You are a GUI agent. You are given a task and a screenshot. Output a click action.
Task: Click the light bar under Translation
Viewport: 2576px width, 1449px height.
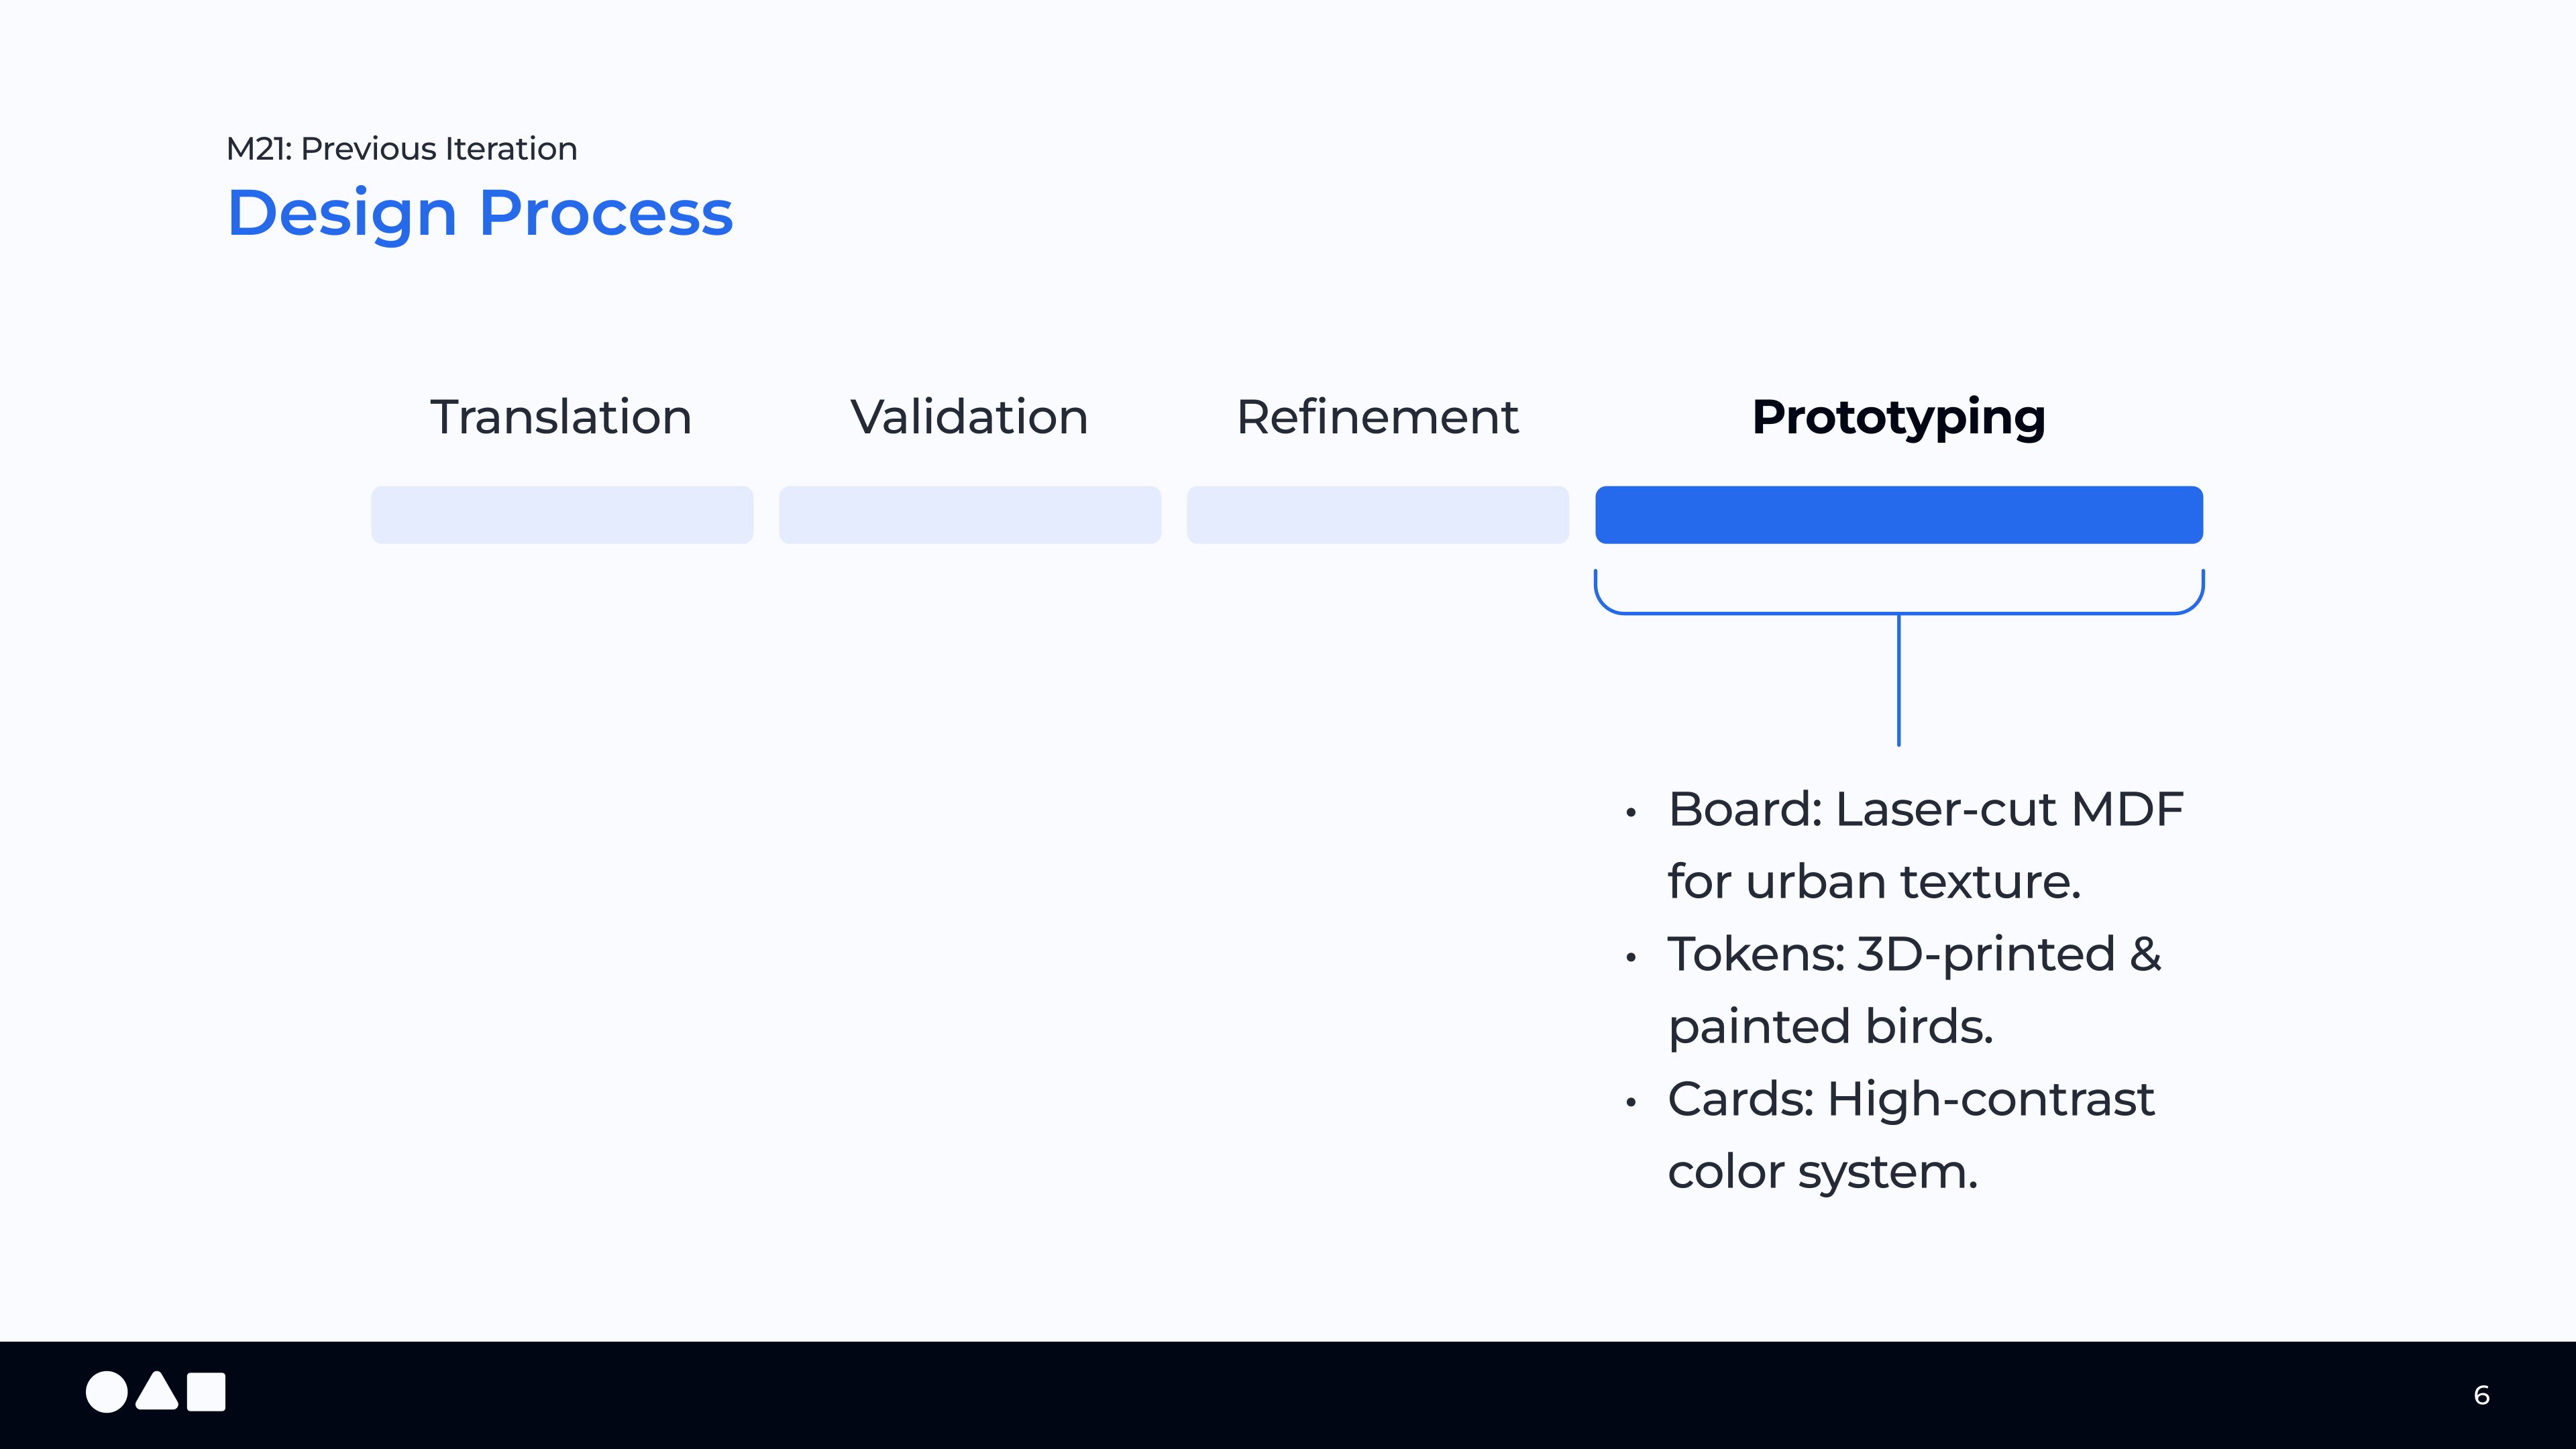[x=562, y=515]
